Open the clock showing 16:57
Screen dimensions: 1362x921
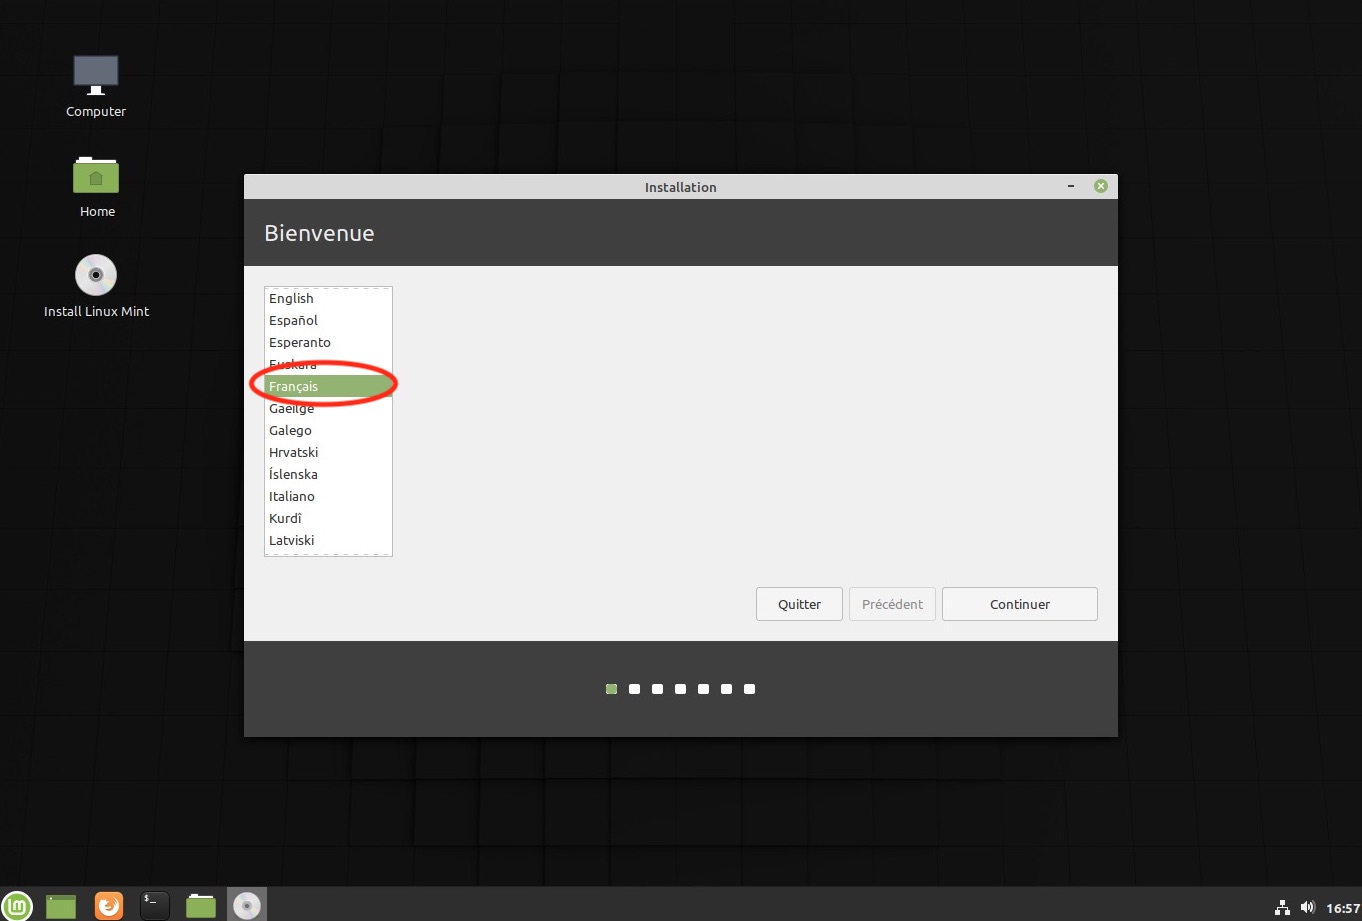click(1342, 908)
